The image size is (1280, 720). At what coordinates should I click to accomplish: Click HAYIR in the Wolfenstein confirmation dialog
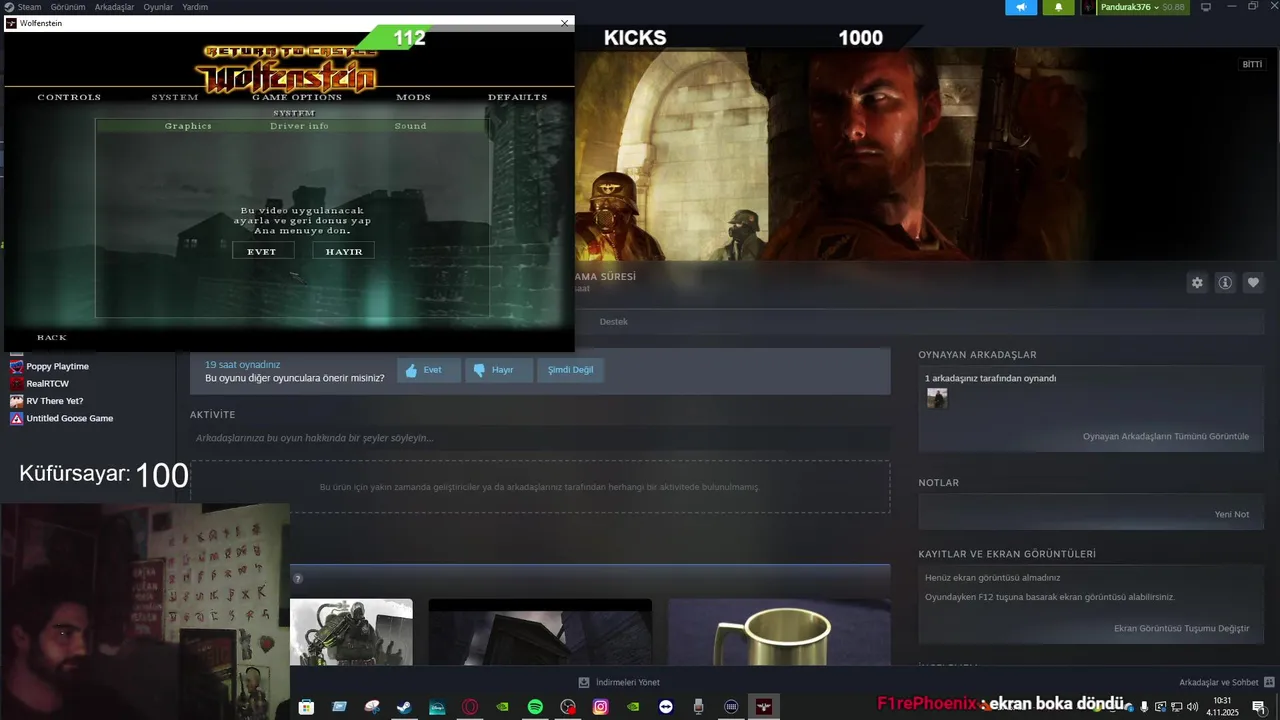click(344, 251)
